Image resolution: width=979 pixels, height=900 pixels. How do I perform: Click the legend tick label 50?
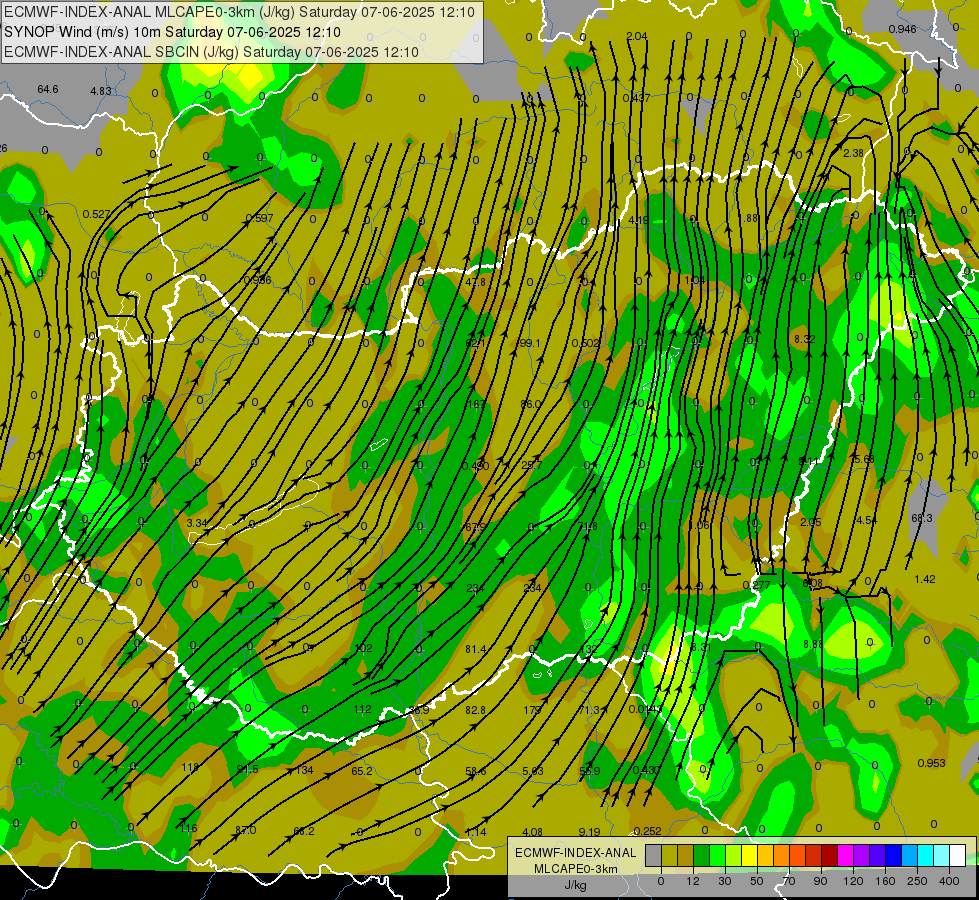coord(757,881)
